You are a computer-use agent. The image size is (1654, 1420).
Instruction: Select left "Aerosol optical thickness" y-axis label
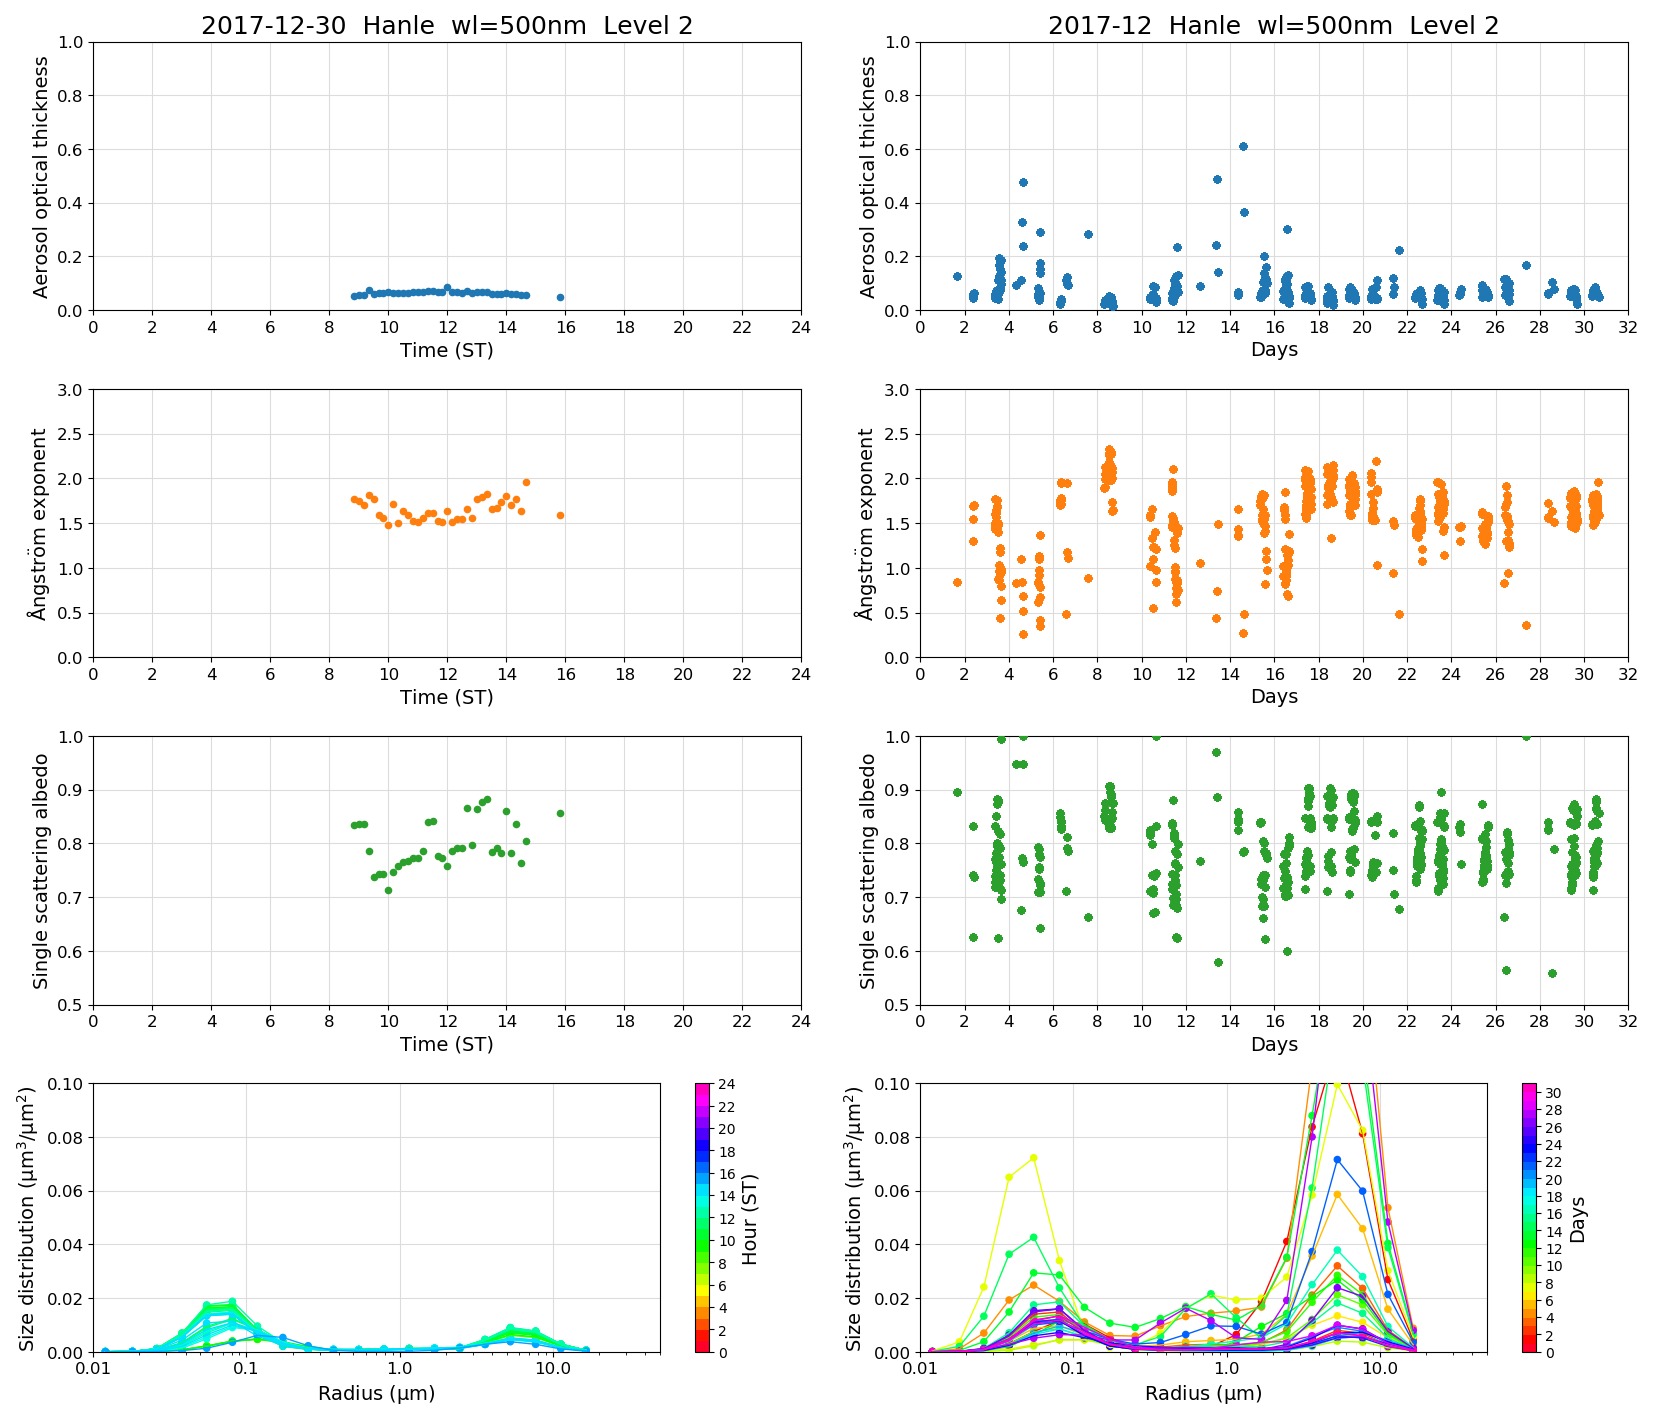click(x=41, y=176)
